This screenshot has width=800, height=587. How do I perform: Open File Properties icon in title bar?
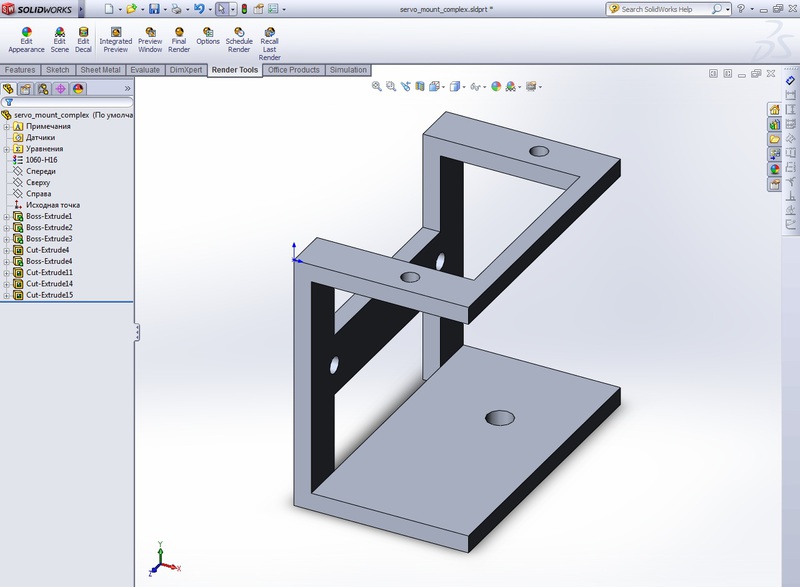point(259,9)
